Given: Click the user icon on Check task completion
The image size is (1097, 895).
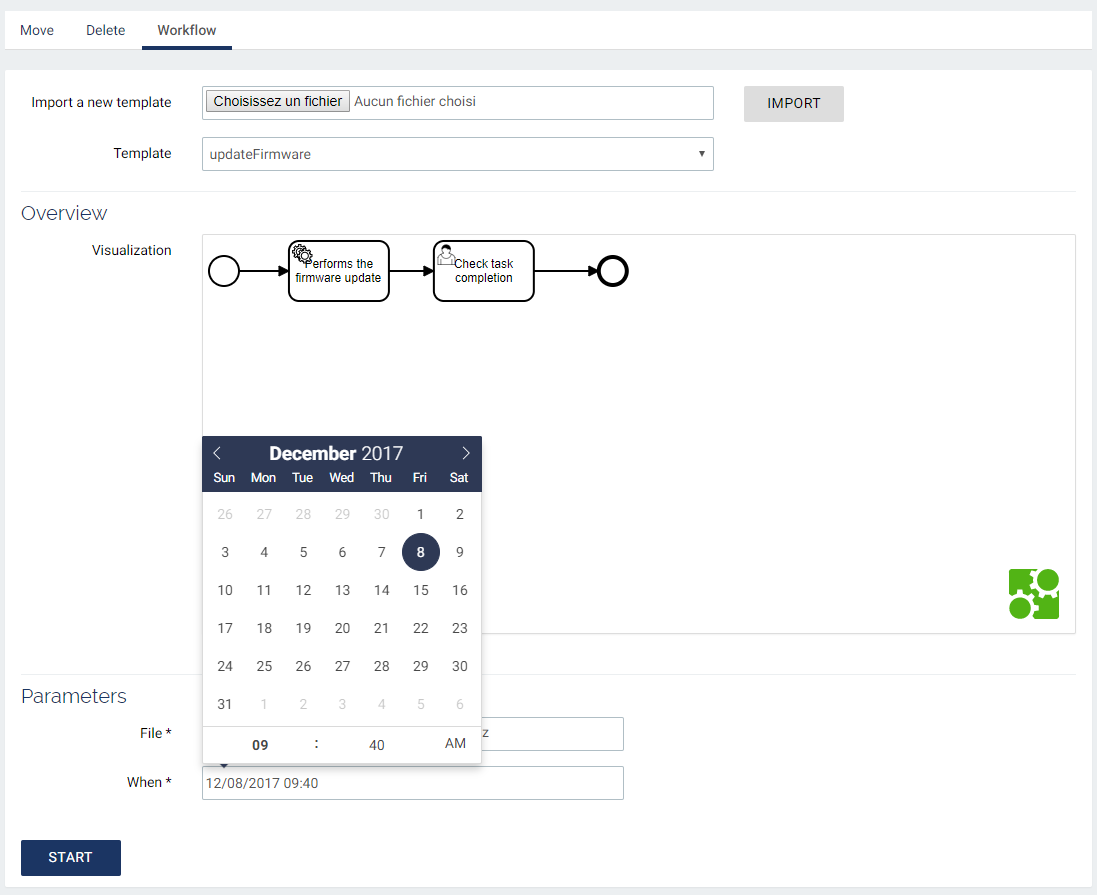Looking at the screenshot, I should pyautogui.click(x=446, y=254).
